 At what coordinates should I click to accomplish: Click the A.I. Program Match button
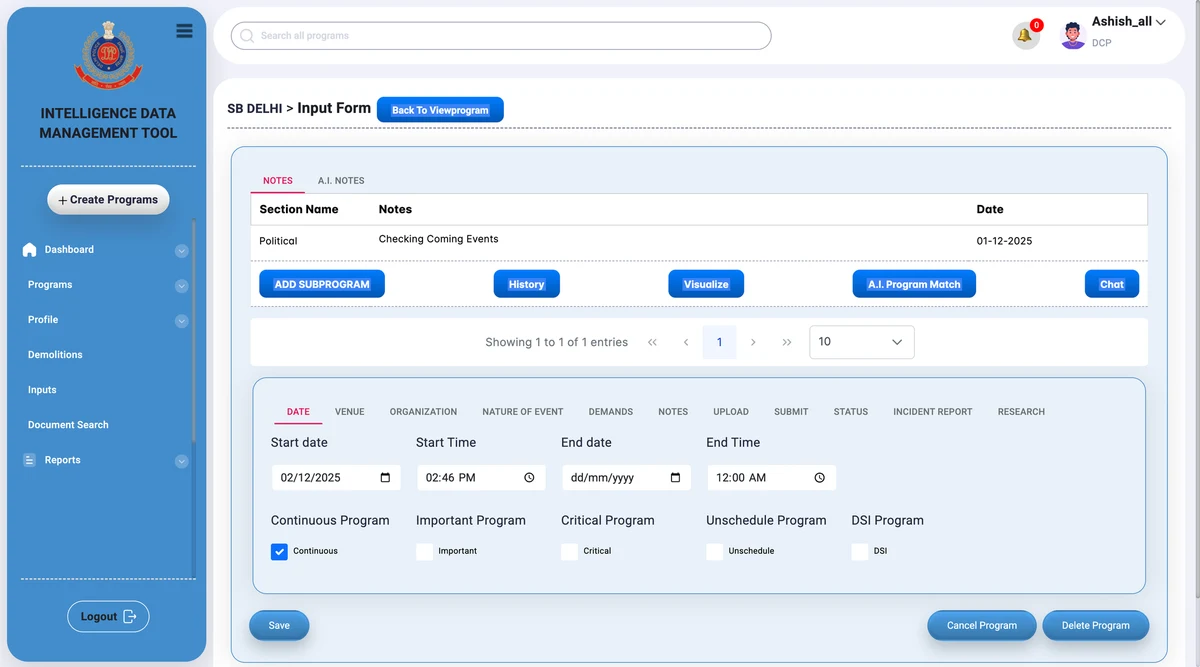point(914,284)
